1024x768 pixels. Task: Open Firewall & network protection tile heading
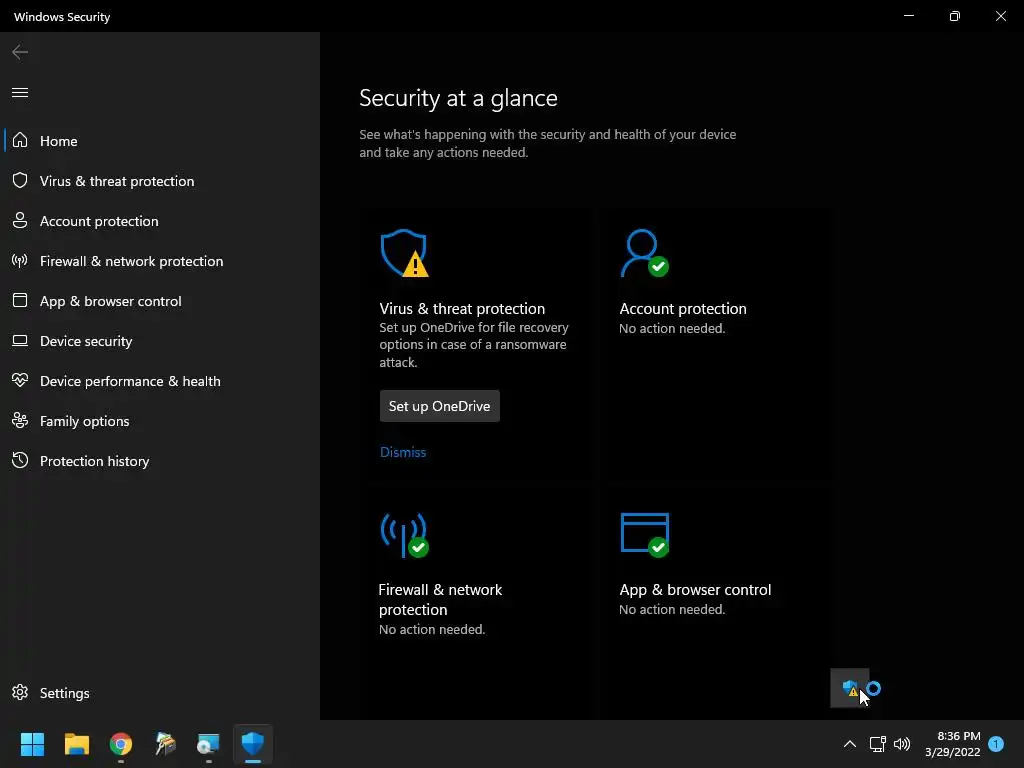click(x=440, y=600)
